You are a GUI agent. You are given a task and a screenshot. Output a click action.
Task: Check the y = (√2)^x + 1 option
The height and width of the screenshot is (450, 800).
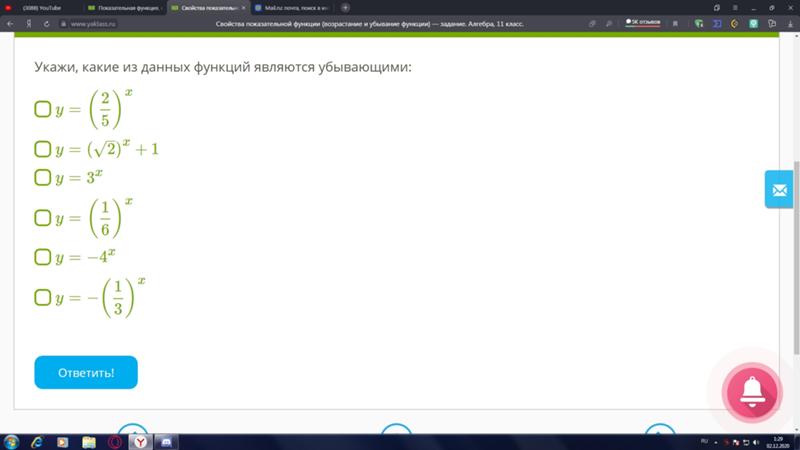pos(43,149)
